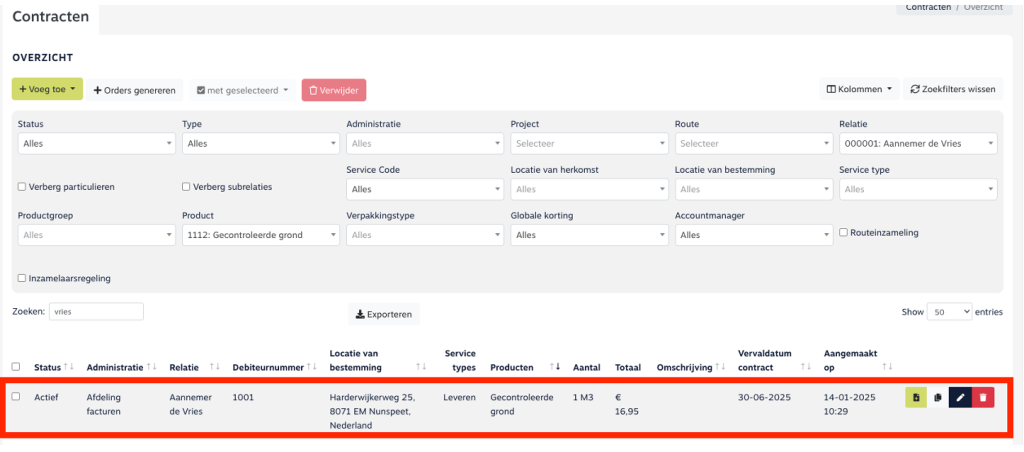This screenshot has width=1024, height=452.
Task: Select the Actief contract row checkbox
Action: pyautogui.click(x=15, y=397)
